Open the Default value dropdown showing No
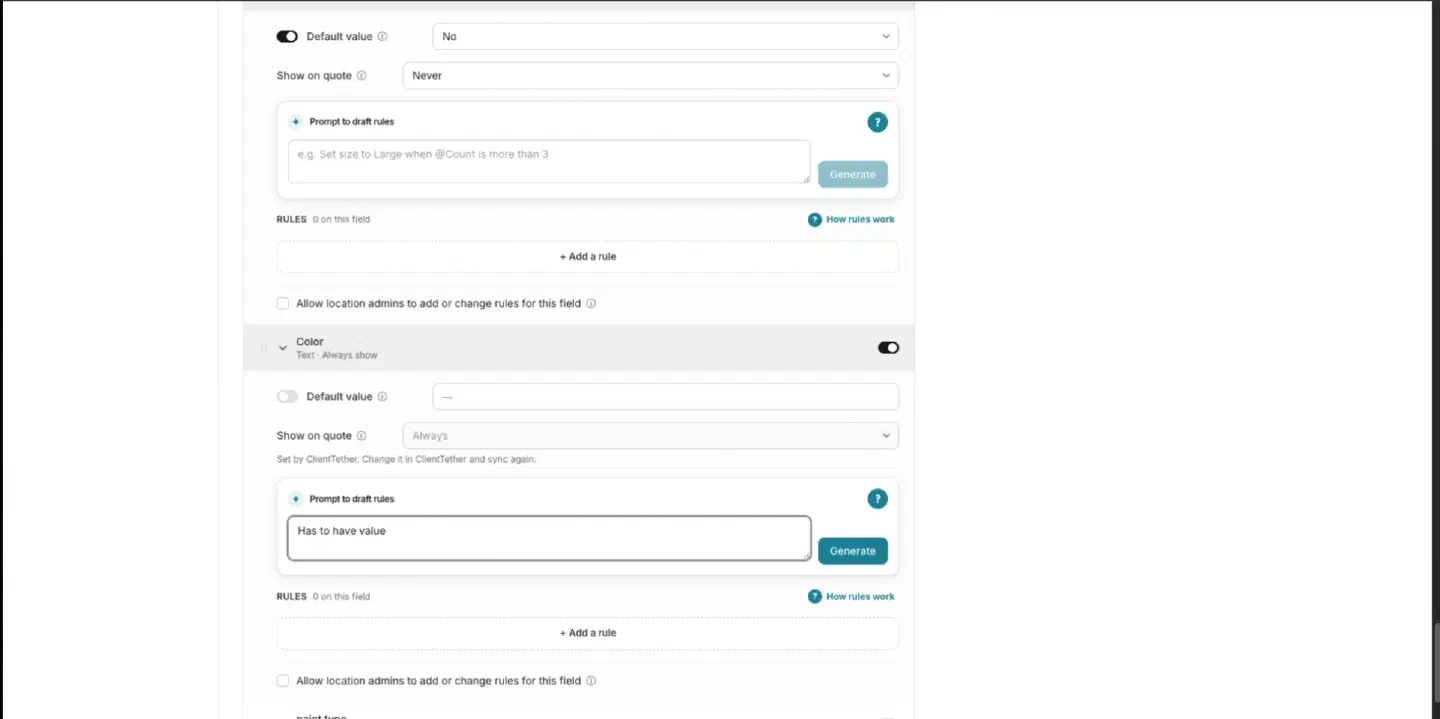The width and height of the screenshot is (1440, 719). pyautogui.click(x=665, y=37)
